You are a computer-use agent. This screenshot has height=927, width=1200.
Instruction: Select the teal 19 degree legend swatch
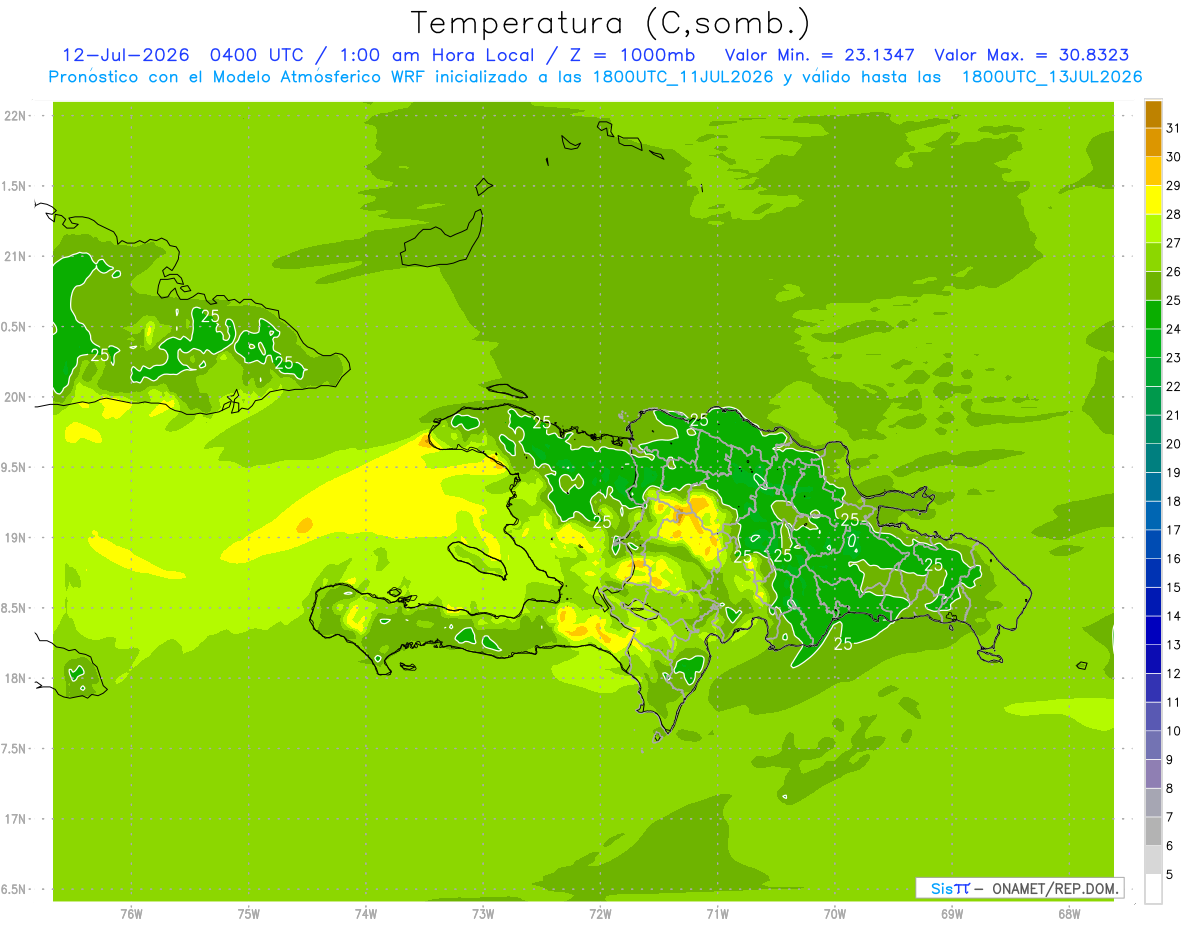pos(1153,459)
